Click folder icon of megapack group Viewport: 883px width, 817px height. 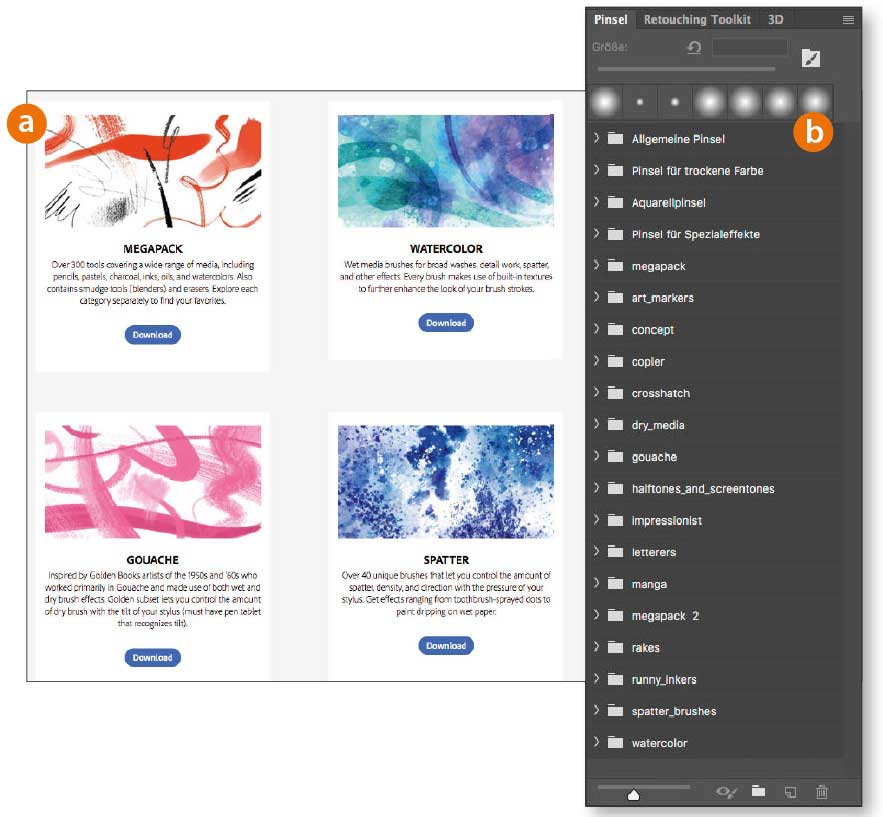pyautogui.click(x=616, y=266)
